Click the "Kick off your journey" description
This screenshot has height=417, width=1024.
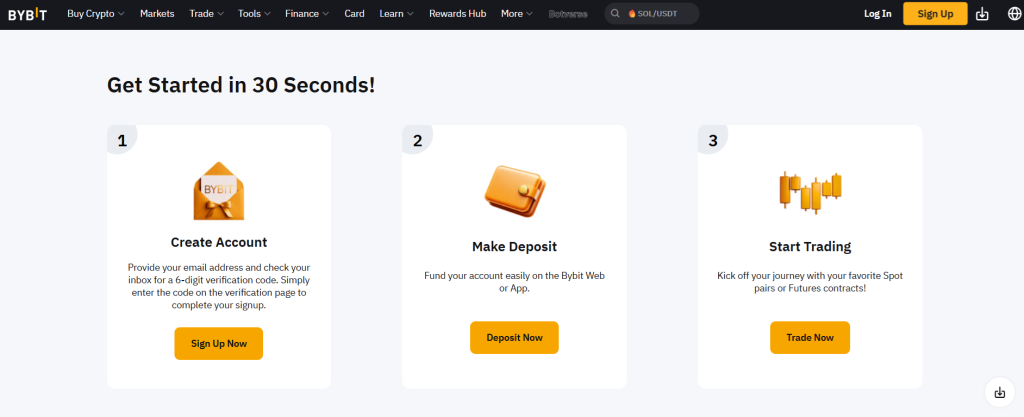pos(810,282)
